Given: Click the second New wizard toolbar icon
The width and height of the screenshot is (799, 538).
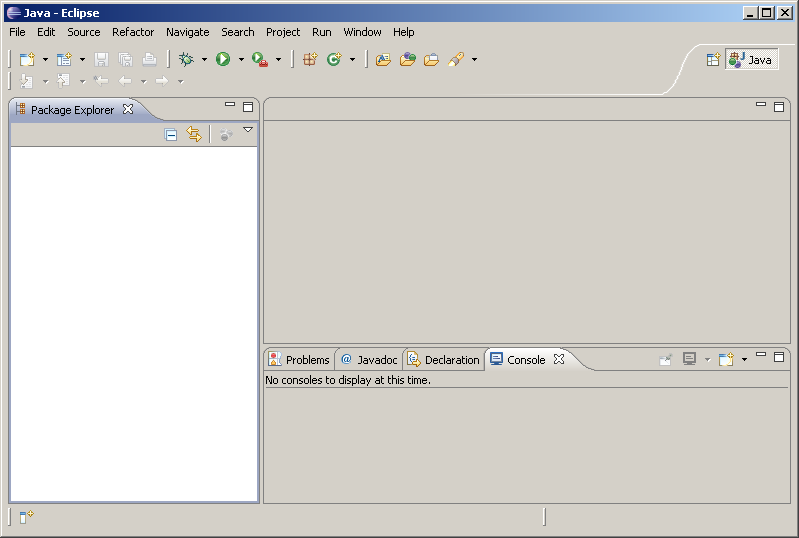Looking at the screenshot, I should tap(64, 60).
